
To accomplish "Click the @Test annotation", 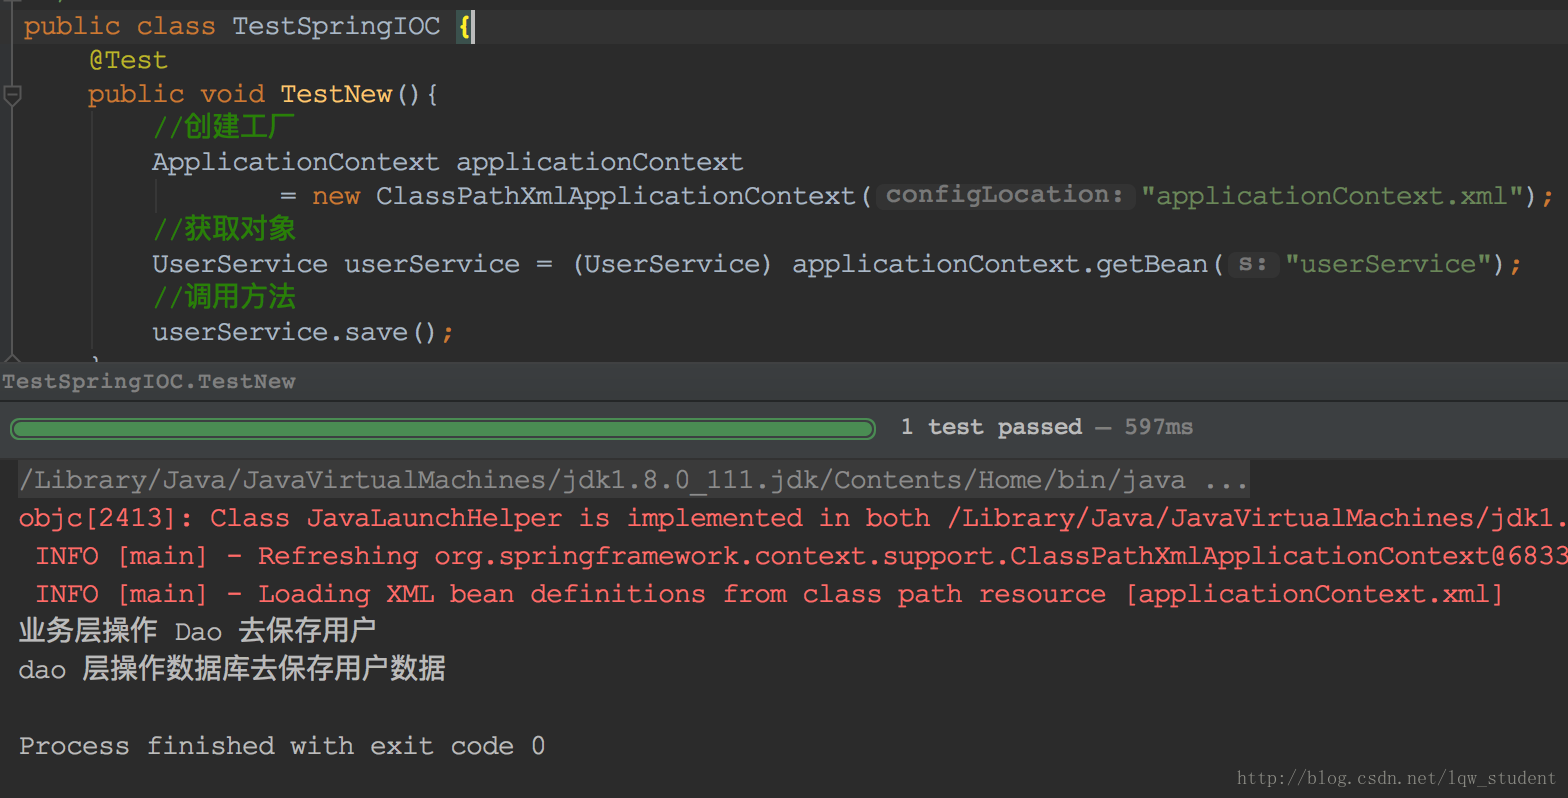I will (128, 60).
